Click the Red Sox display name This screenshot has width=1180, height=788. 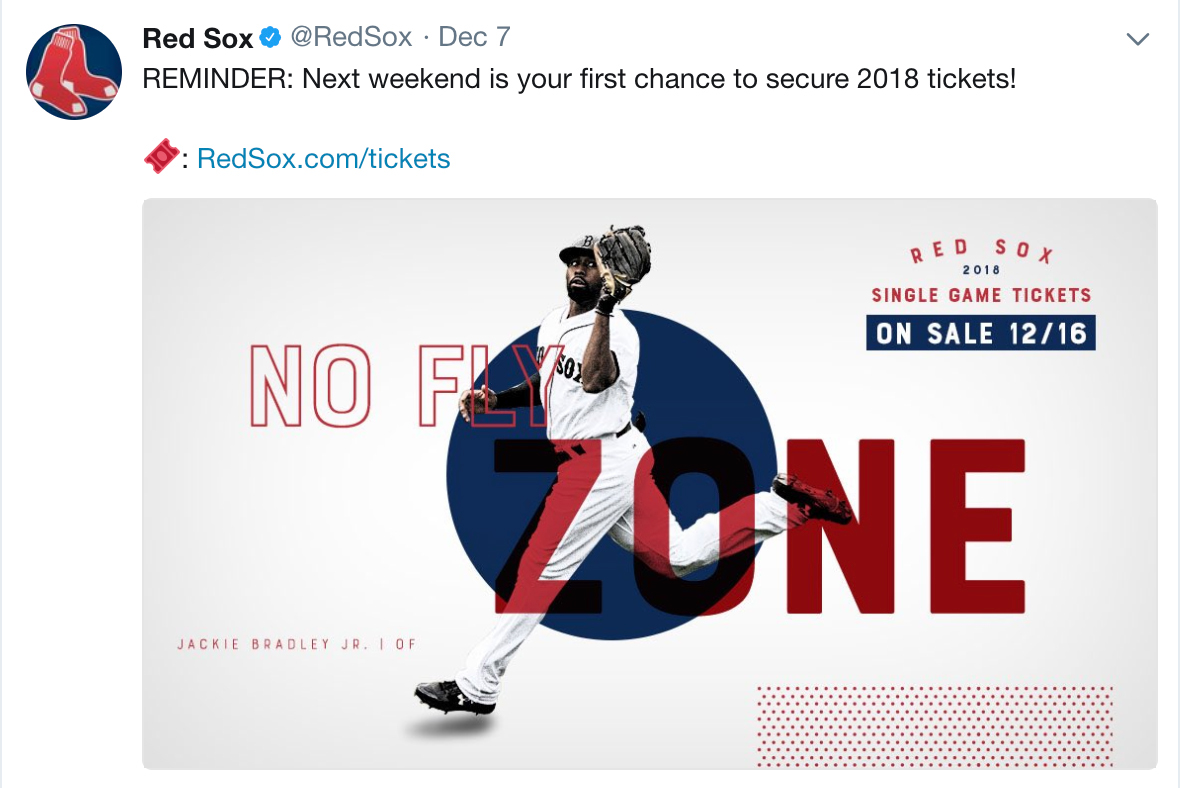click(198, 38)
